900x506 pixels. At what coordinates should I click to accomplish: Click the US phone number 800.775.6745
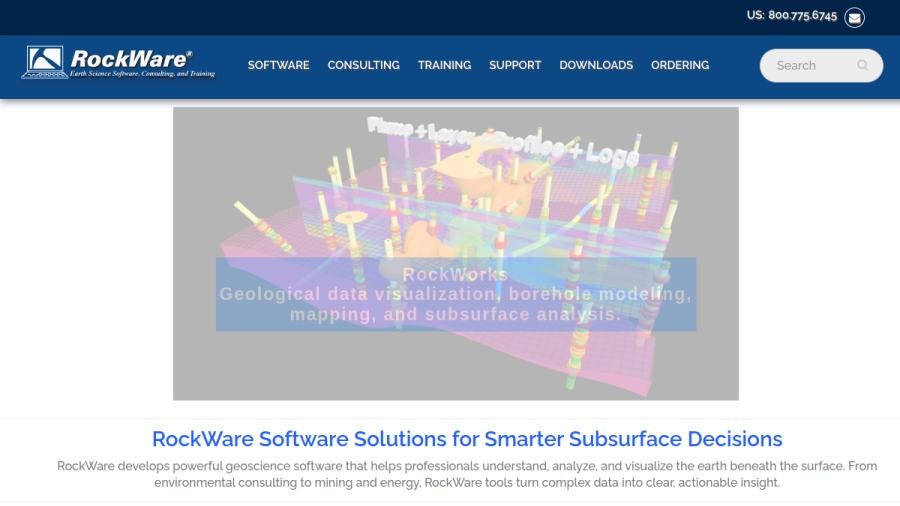click(802, 15)
